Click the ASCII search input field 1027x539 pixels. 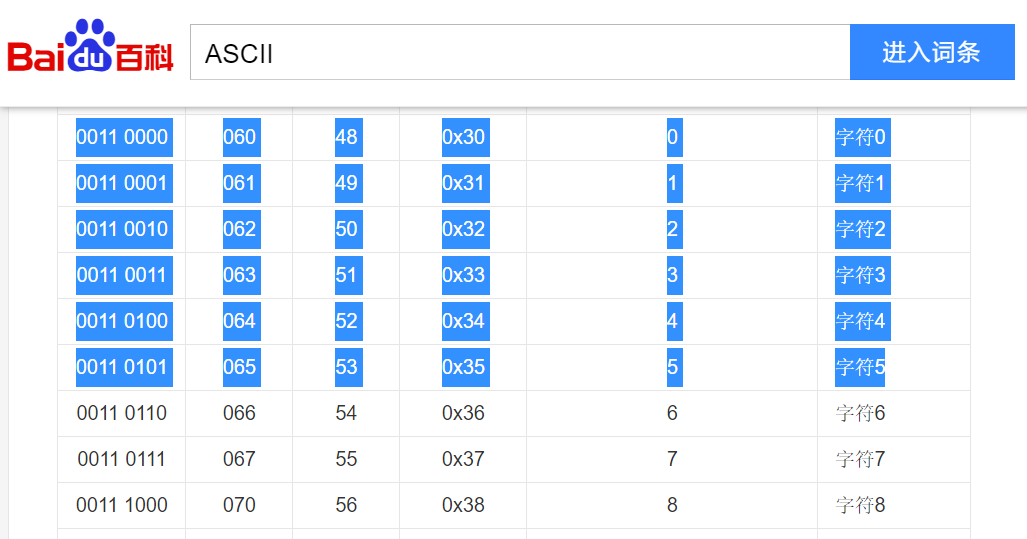pyautogui.click(x=520, y=52)
